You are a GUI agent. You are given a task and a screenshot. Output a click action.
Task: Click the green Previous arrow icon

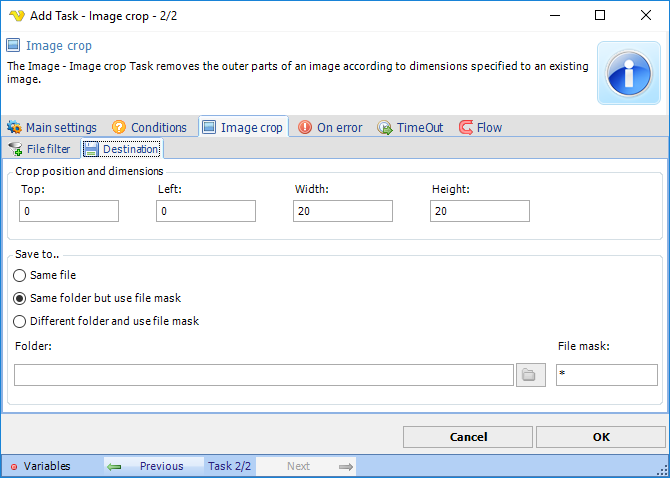(x=115, y=466)
